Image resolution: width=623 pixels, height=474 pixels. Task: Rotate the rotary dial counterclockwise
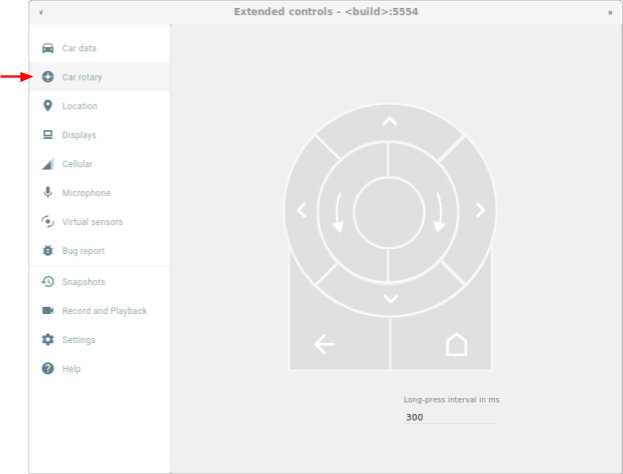click(337, 211)
